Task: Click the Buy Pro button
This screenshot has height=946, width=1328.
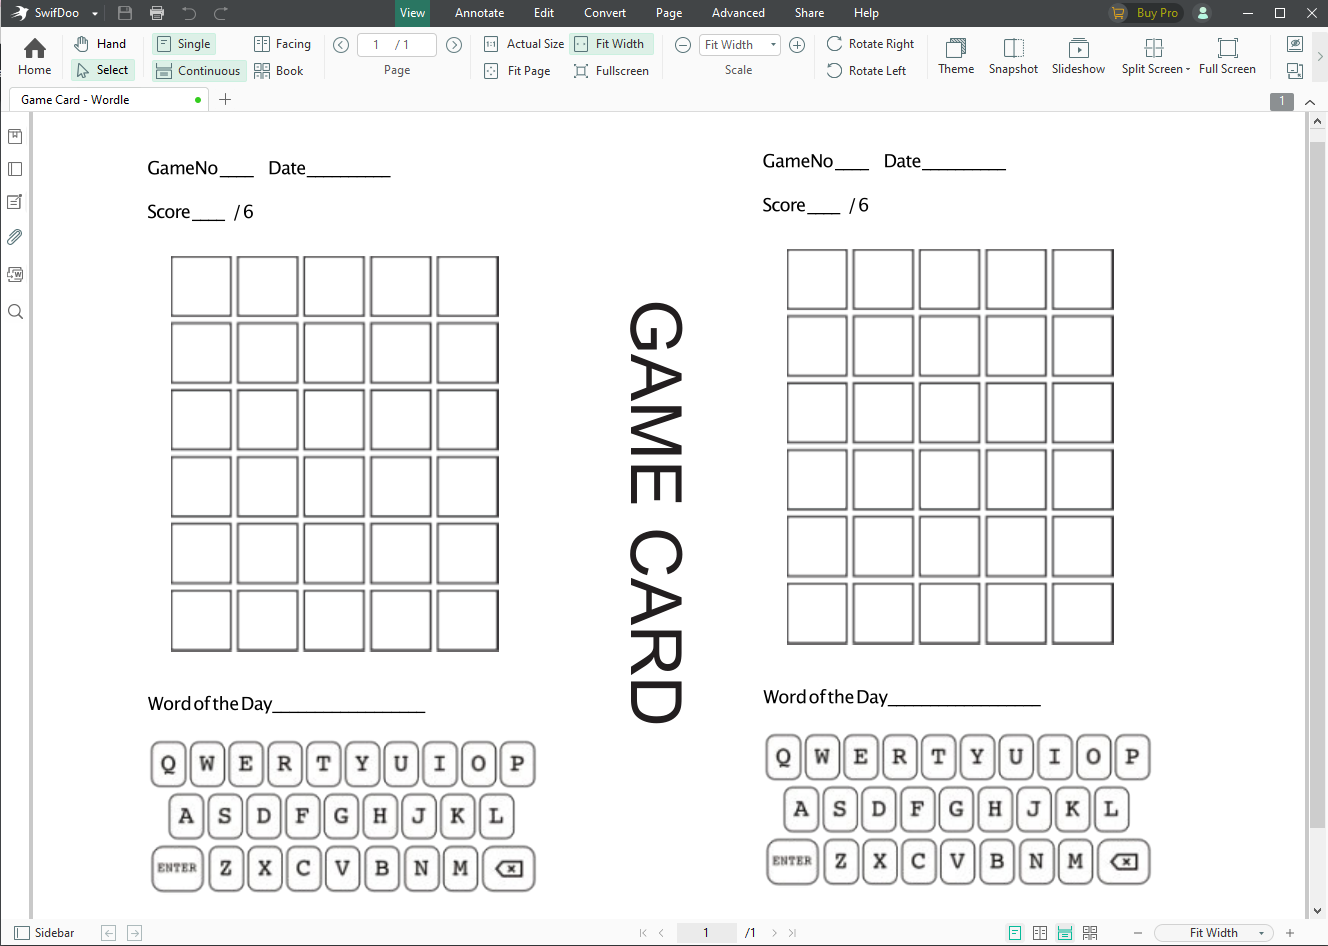Action: pyautogui.click(x=1145, y=13)
